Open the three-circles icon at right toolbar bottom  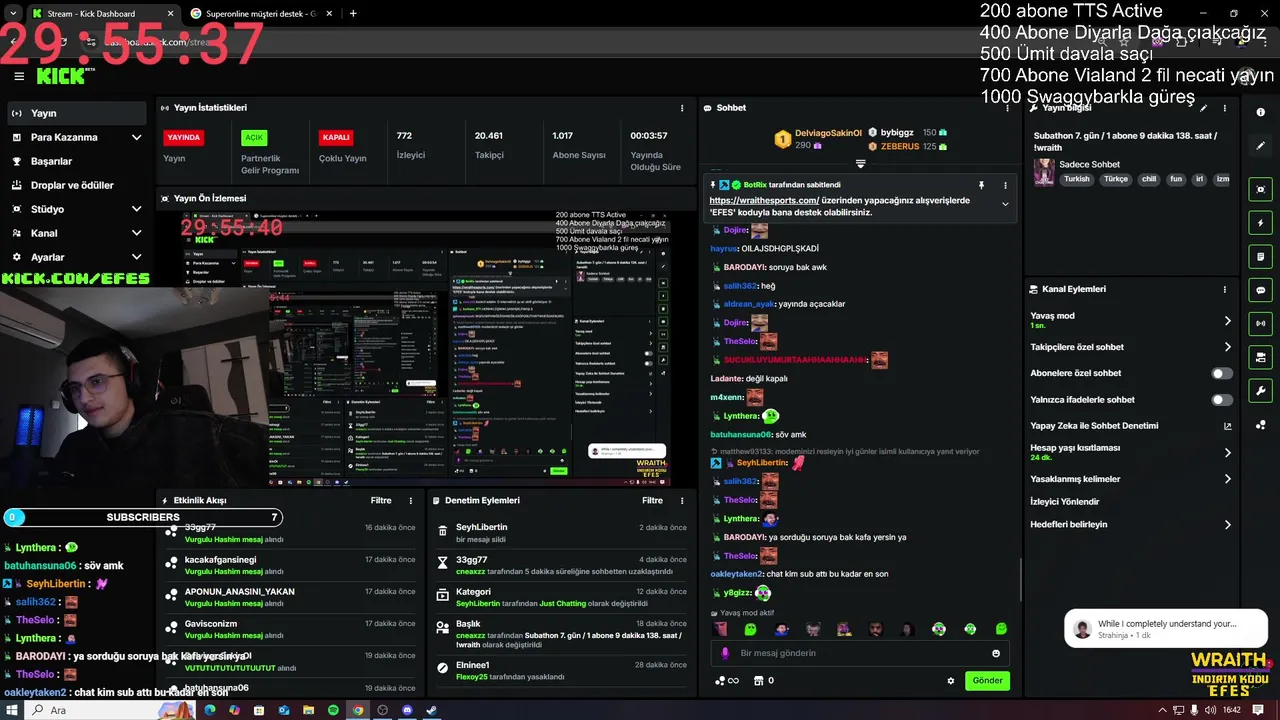tap(1261, 425)
